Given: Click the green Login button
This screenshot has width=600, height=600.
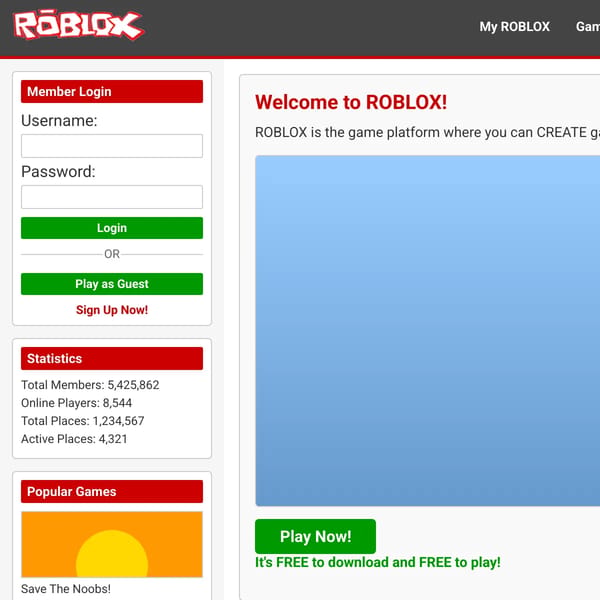Looking at the screenshot, I should pyautogui.click(x=112, y=228).
